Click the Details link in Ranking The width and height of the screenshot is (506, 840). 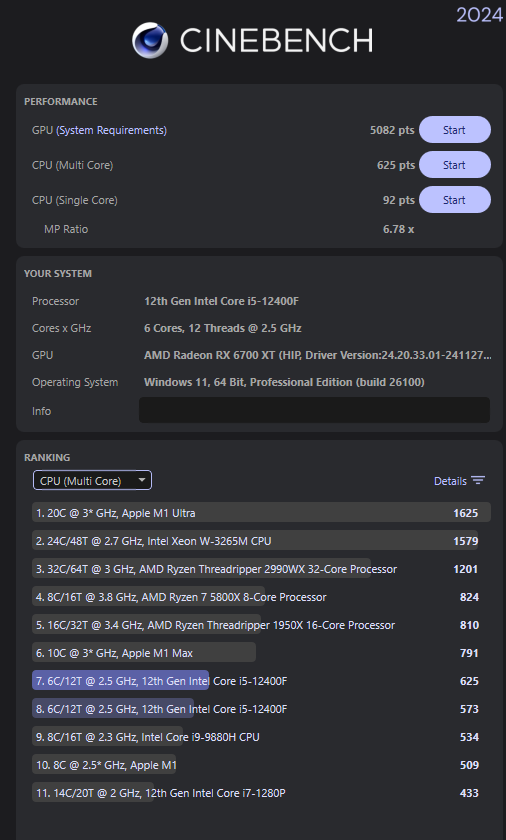coord(450,481)
